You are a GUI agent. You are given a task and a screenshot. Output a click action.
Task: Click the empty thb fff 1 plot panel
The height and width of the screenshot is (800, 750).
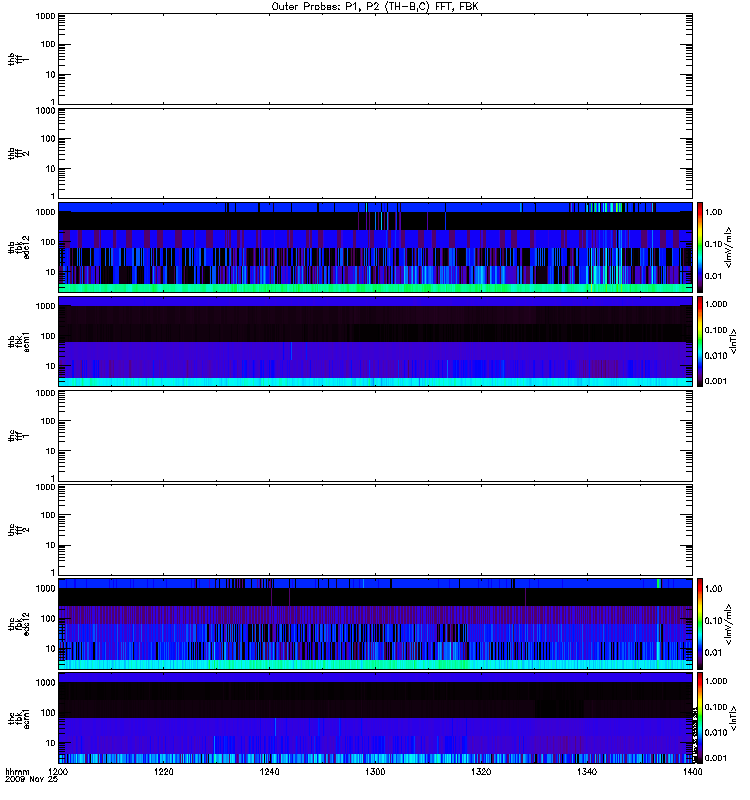click(375, 59)
